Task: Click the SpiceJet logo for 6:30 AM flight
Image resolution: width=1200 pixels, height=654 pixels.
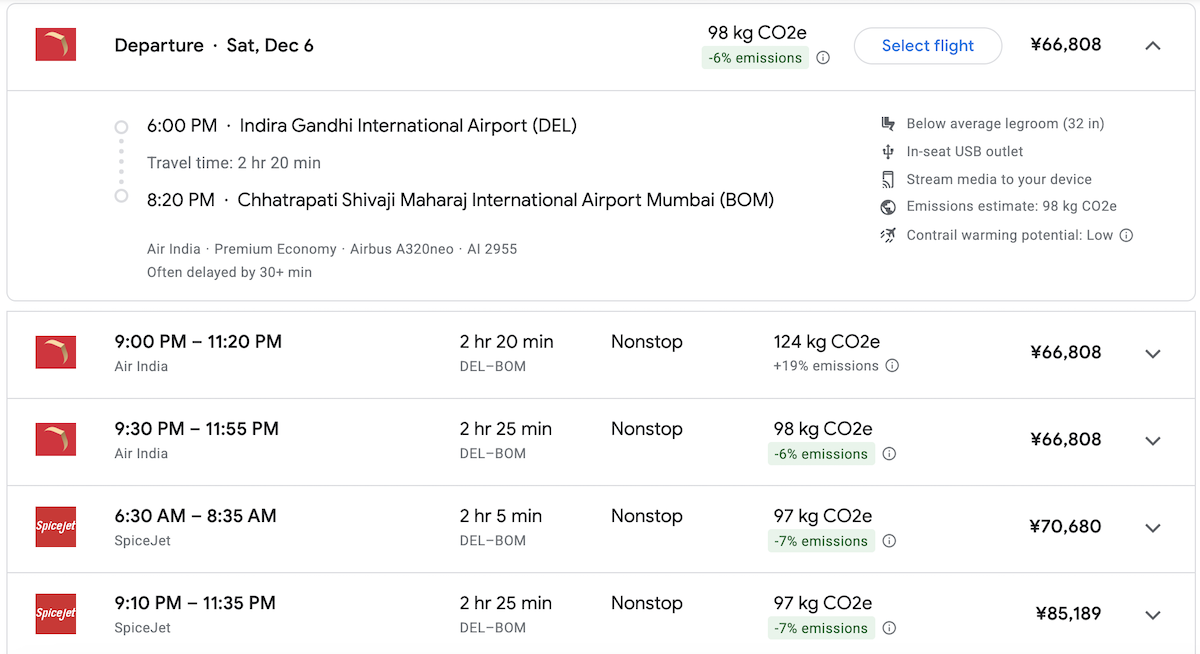Action: pyautogui.click(x=56, y=528)
